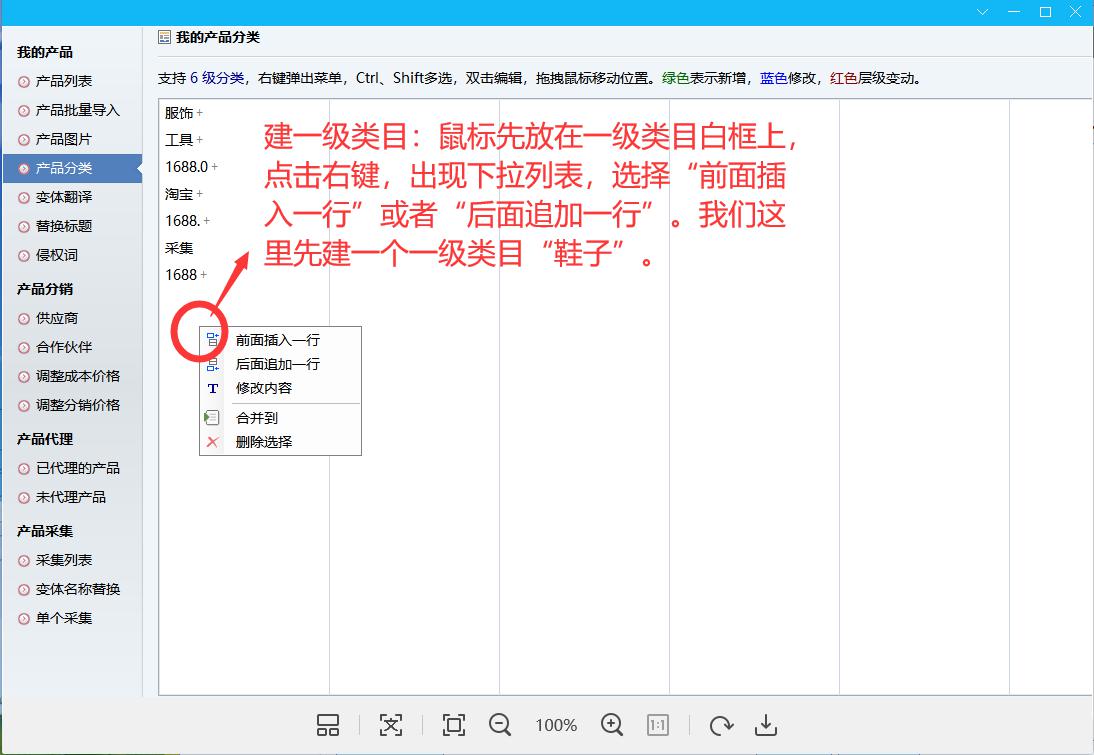
Task: Click the fullscreen icon in bottom toolbar
Action: click(x=454, y=725)
